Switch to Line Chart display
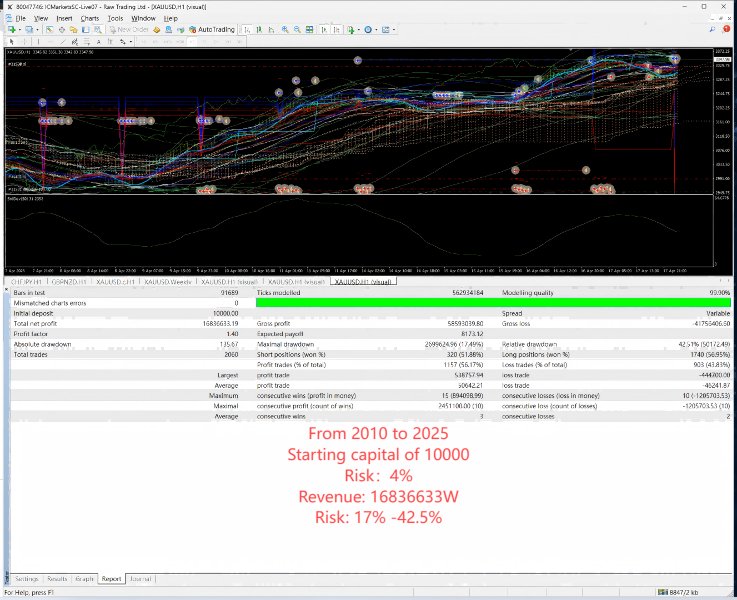 [x=271, y=30]
